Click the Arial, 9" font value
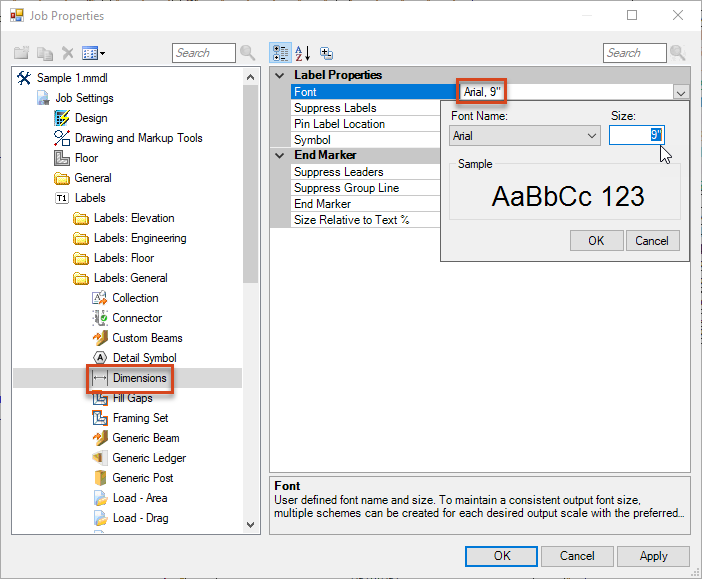This screenshot has height=579, width=702. [x=482, y=92]
